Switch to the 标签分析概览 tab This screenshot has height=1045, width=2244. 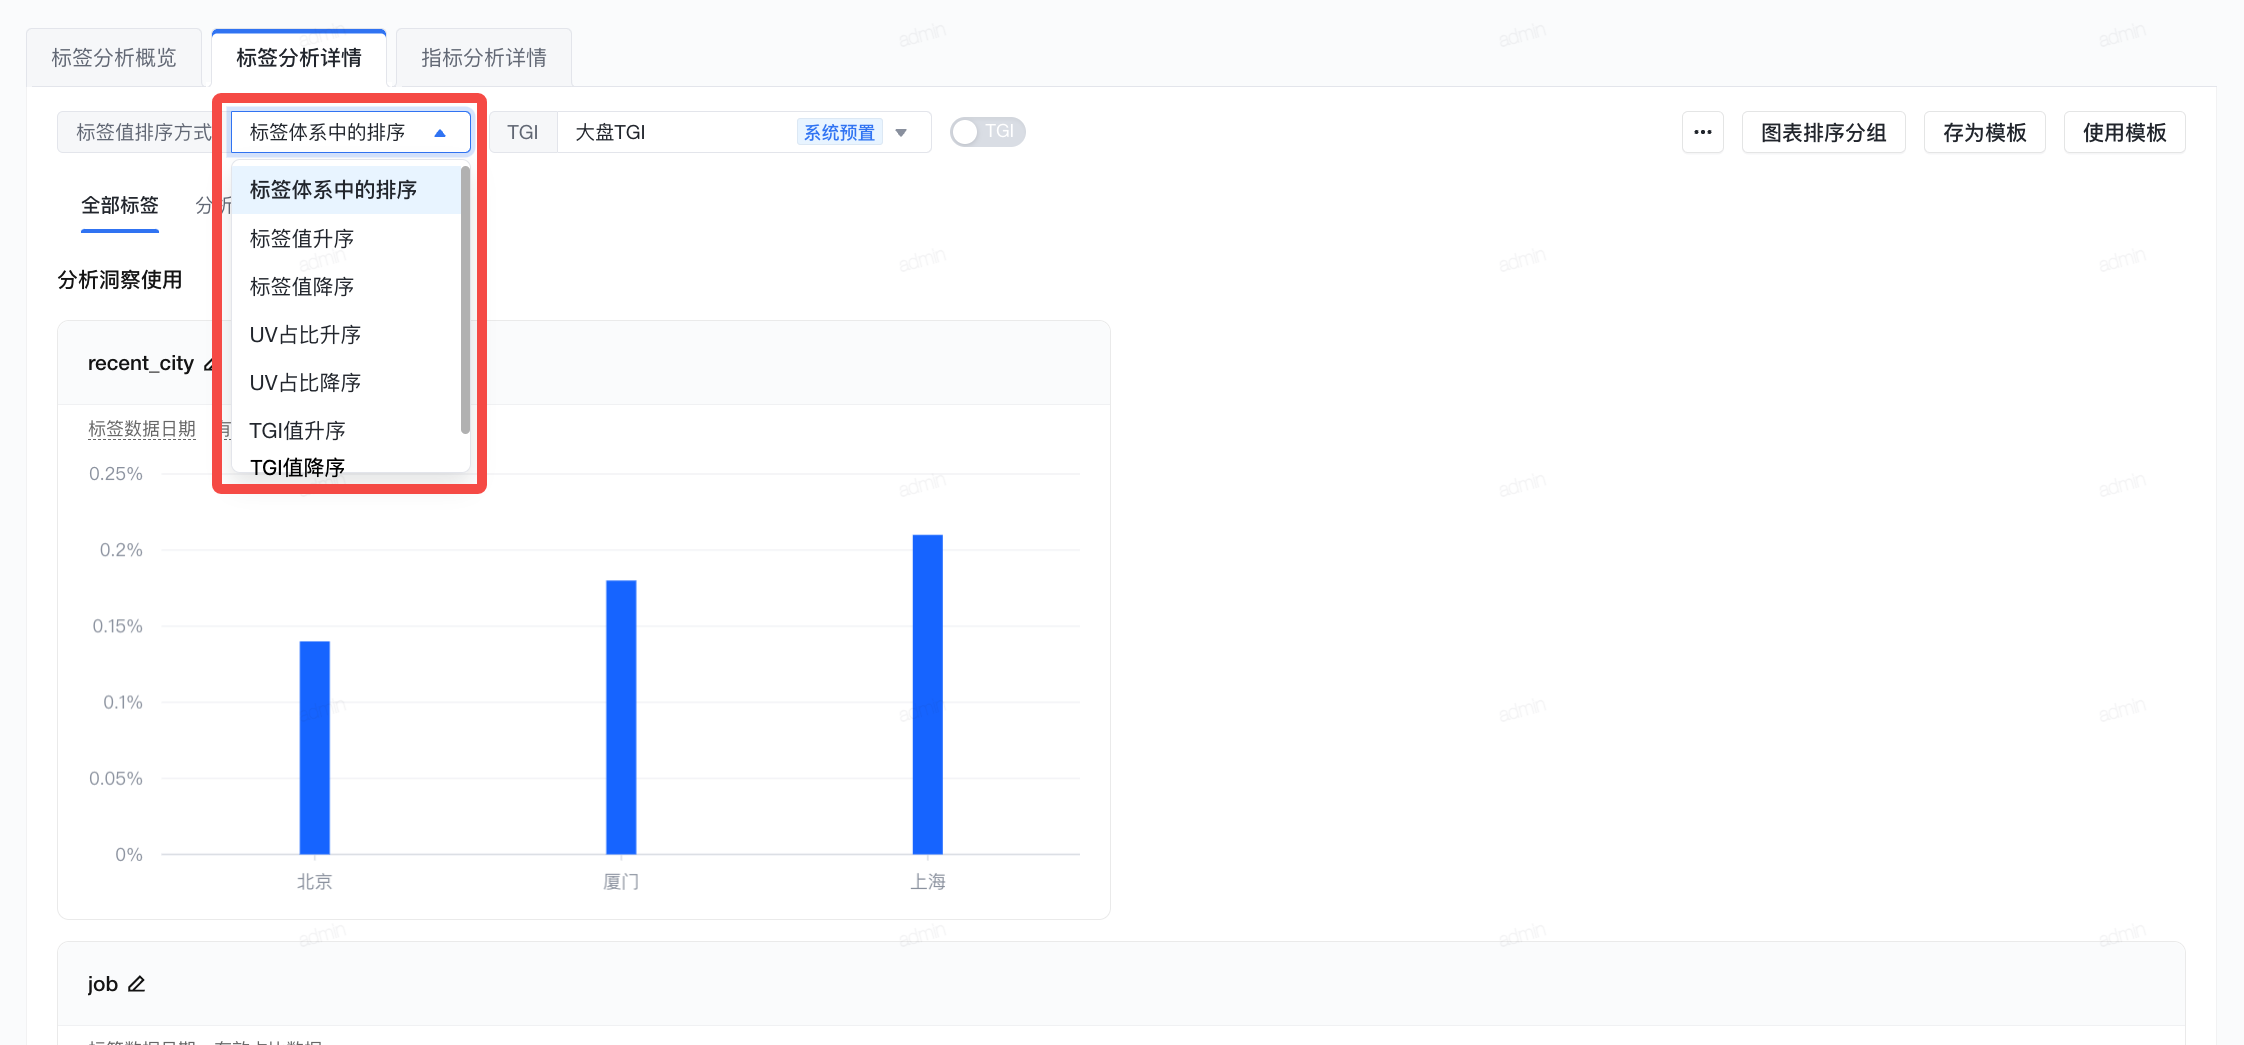pyautogui.click(x=114, y=58)
